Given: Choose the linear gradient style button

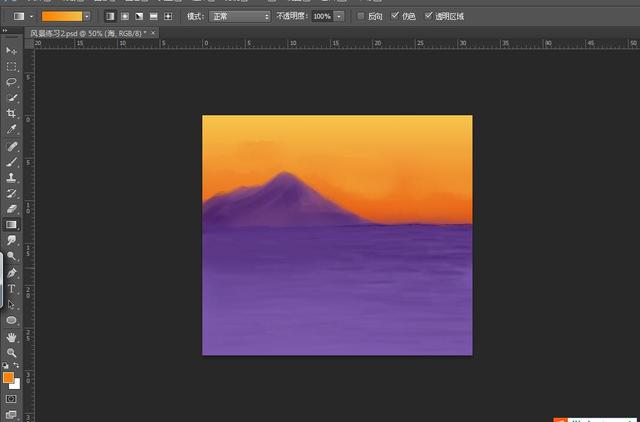Looking at the screenshot, I should click(110, 17).
